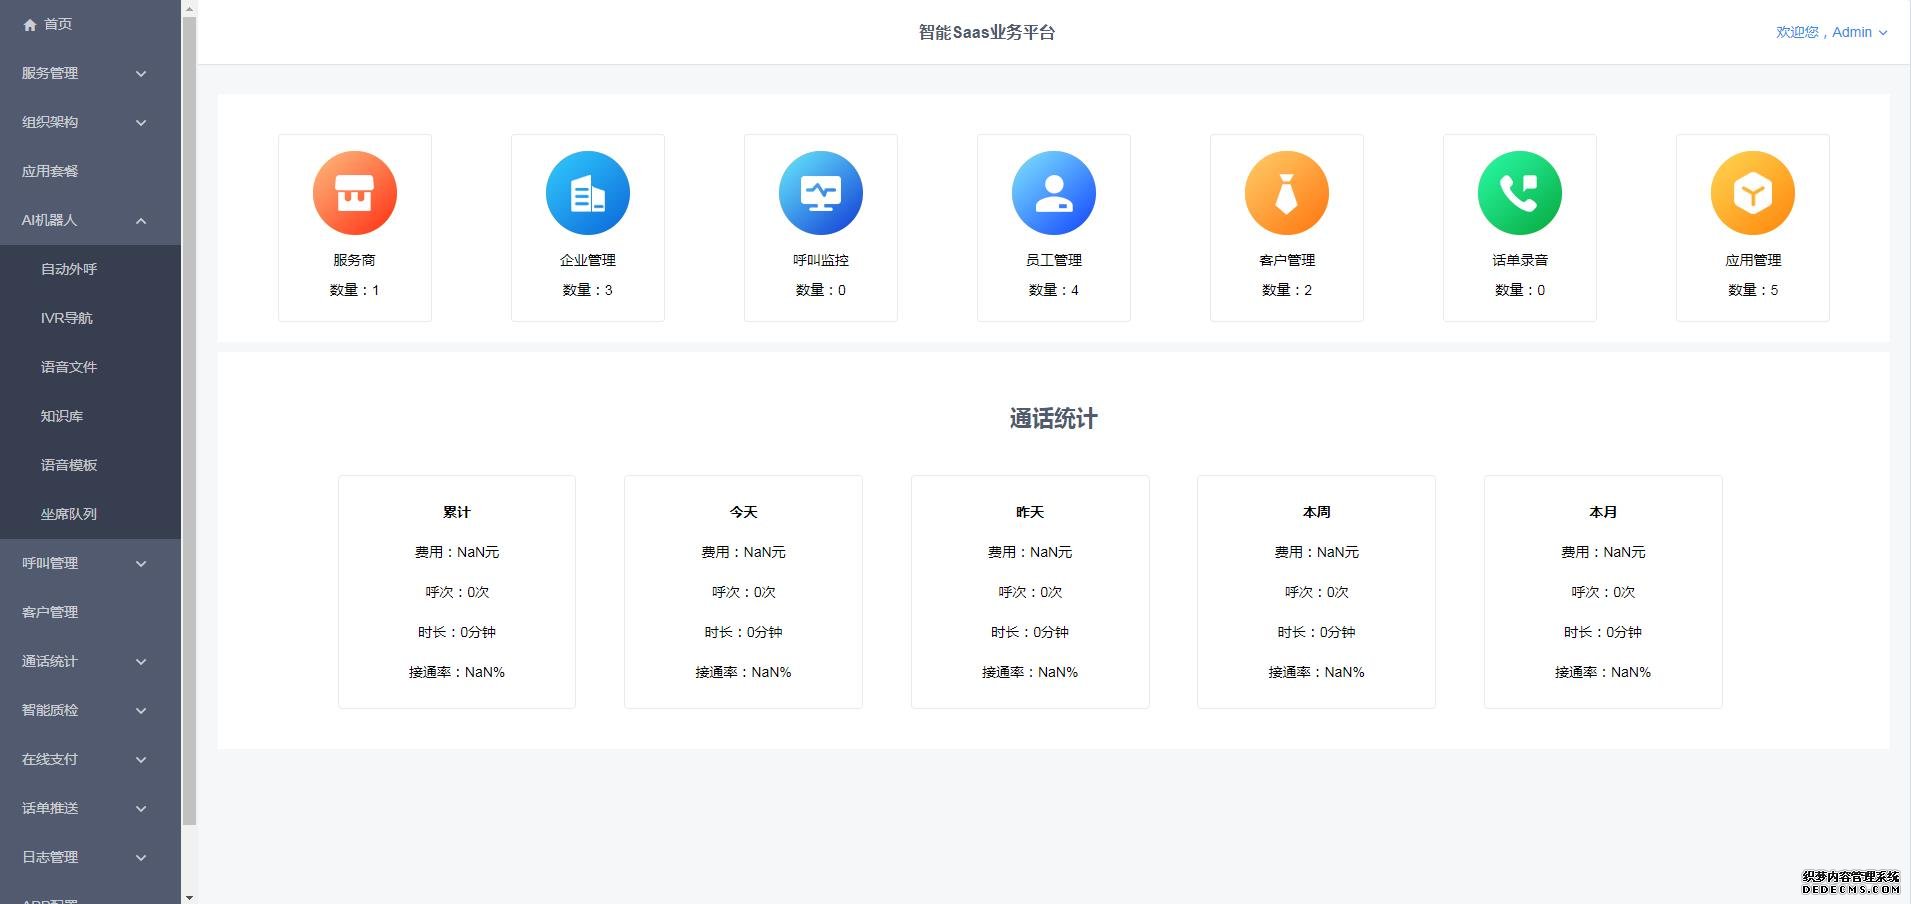Open the 企业管理 building icon

[x=587, y=193]
